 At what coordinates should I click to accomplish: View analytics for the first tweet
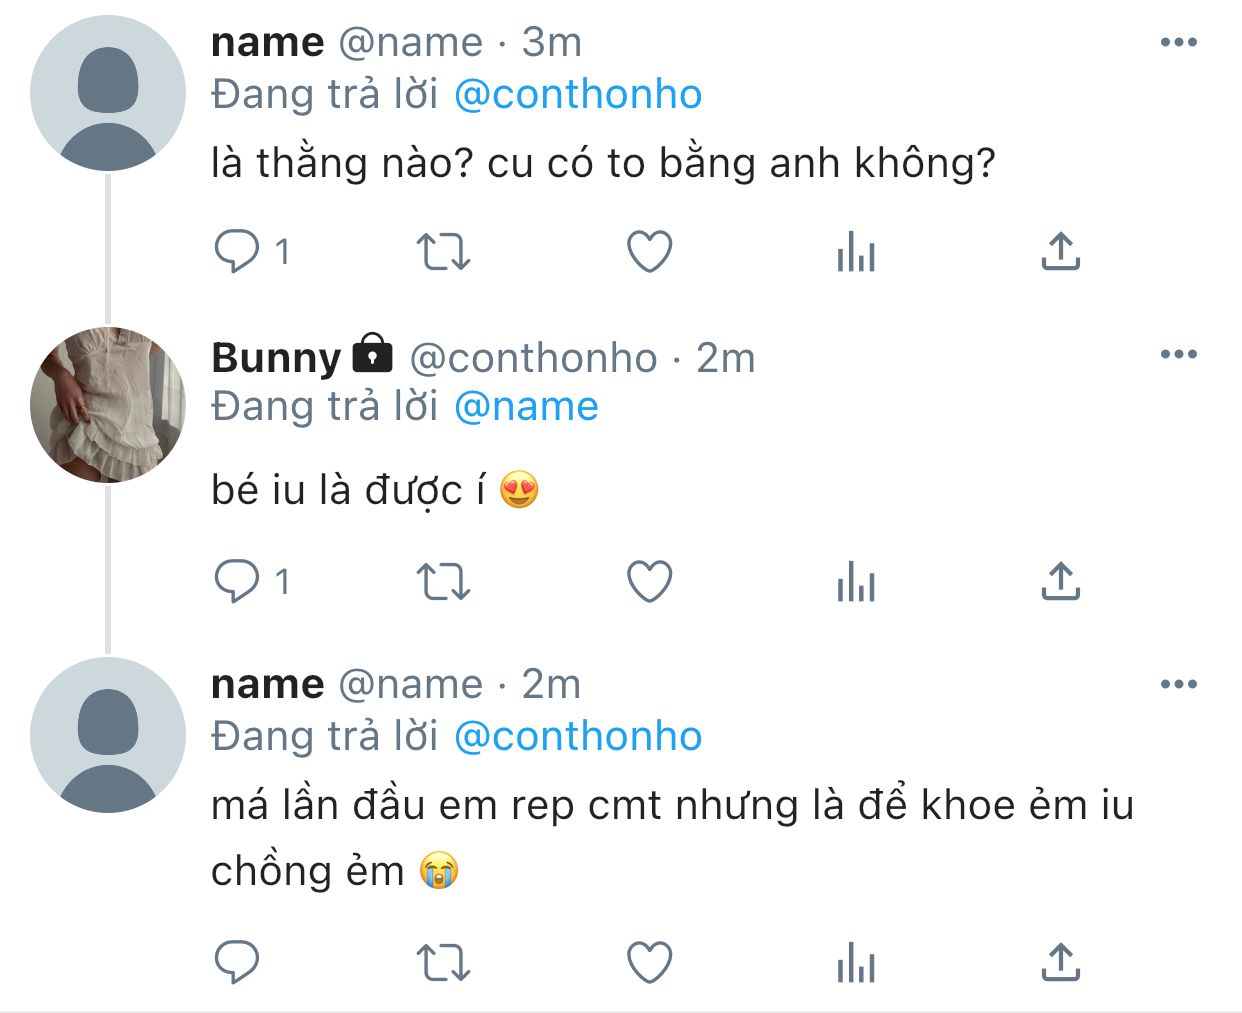pos(856,251)
